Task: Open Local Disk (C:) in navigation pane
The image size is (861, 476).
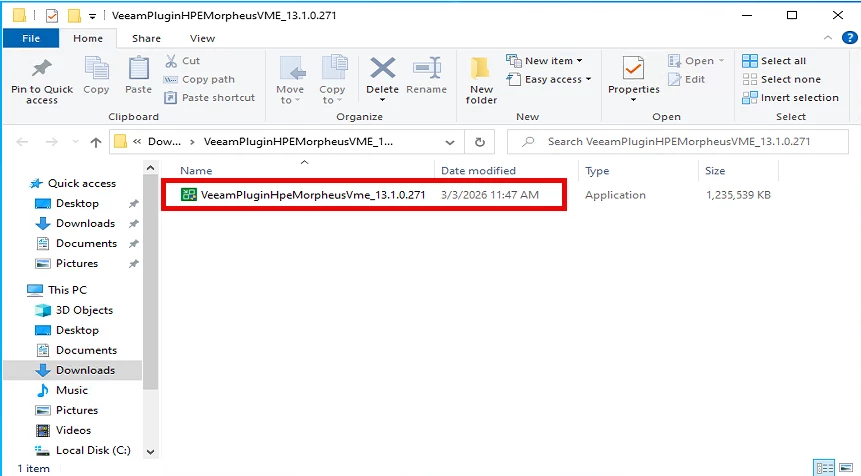Action: point(93,450)
